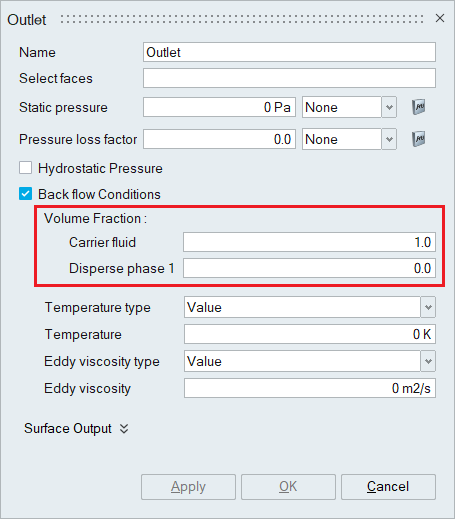The height and width of the screenshot is (519, 455).
Task: Click the OK button
Action: [288, 487]
